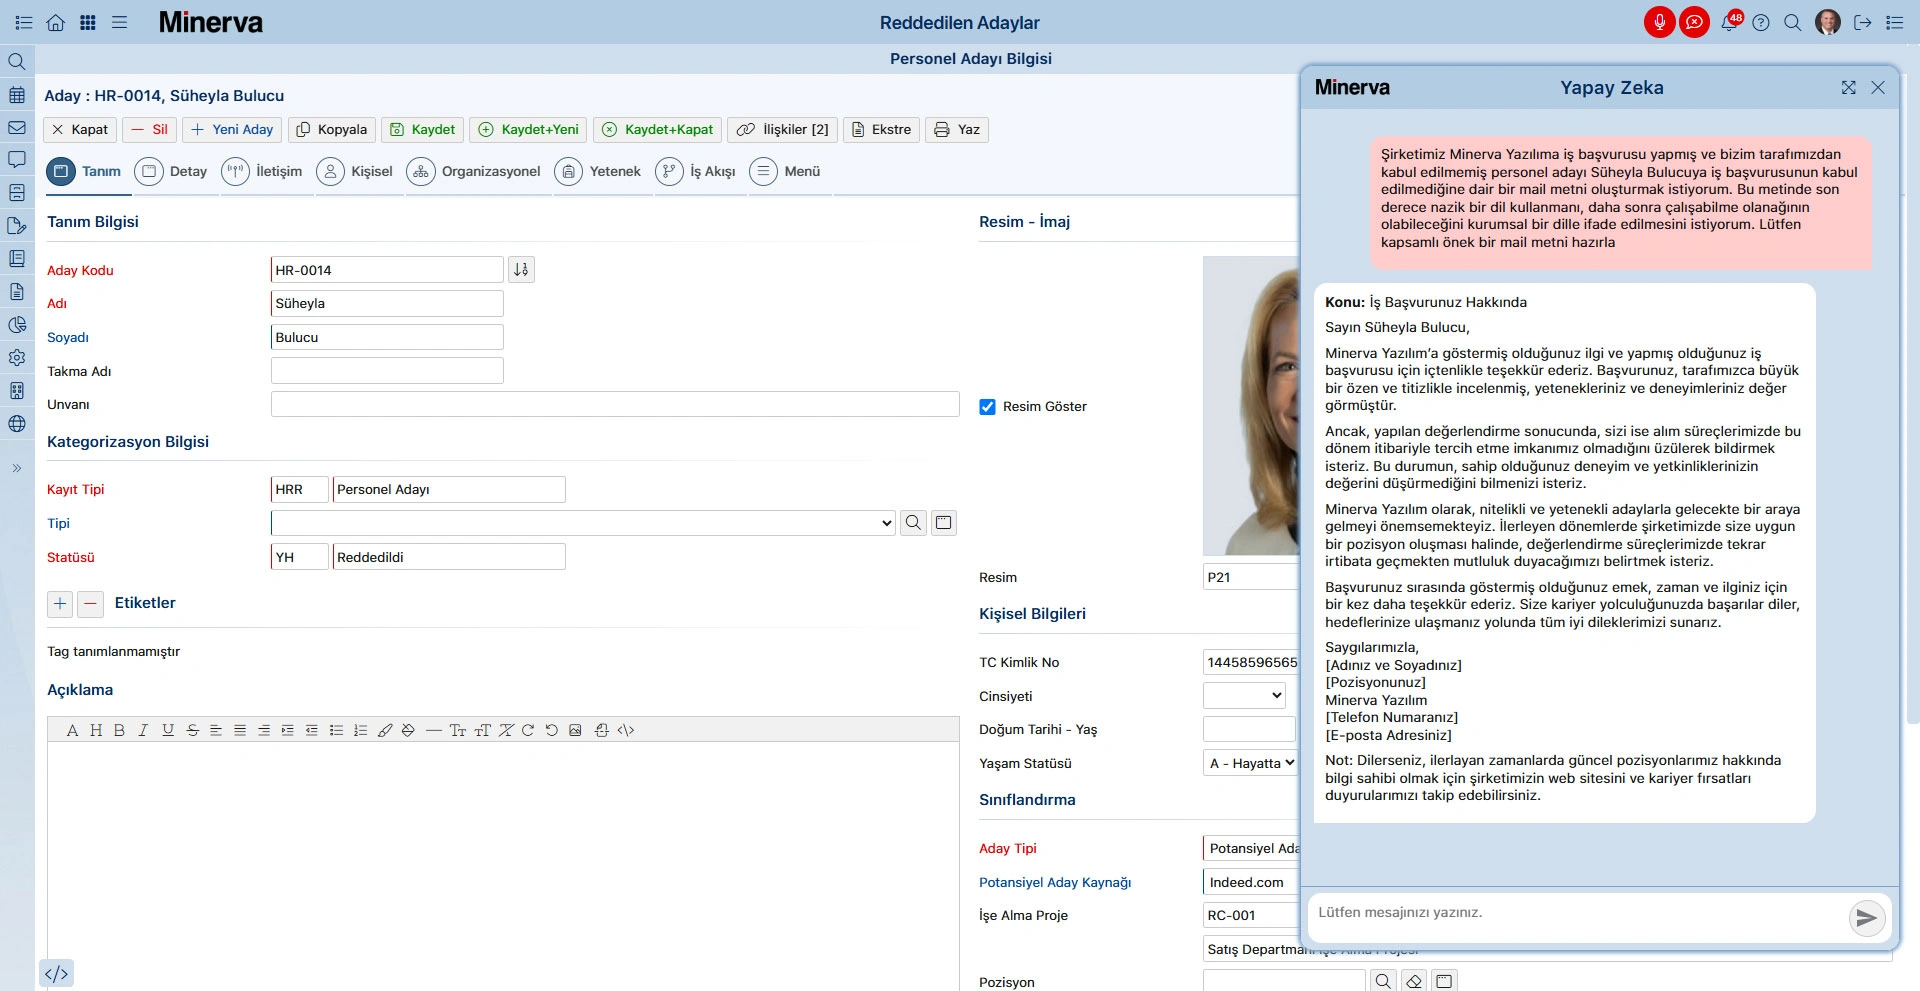Click the search magnifier next to Tipi

913,523
